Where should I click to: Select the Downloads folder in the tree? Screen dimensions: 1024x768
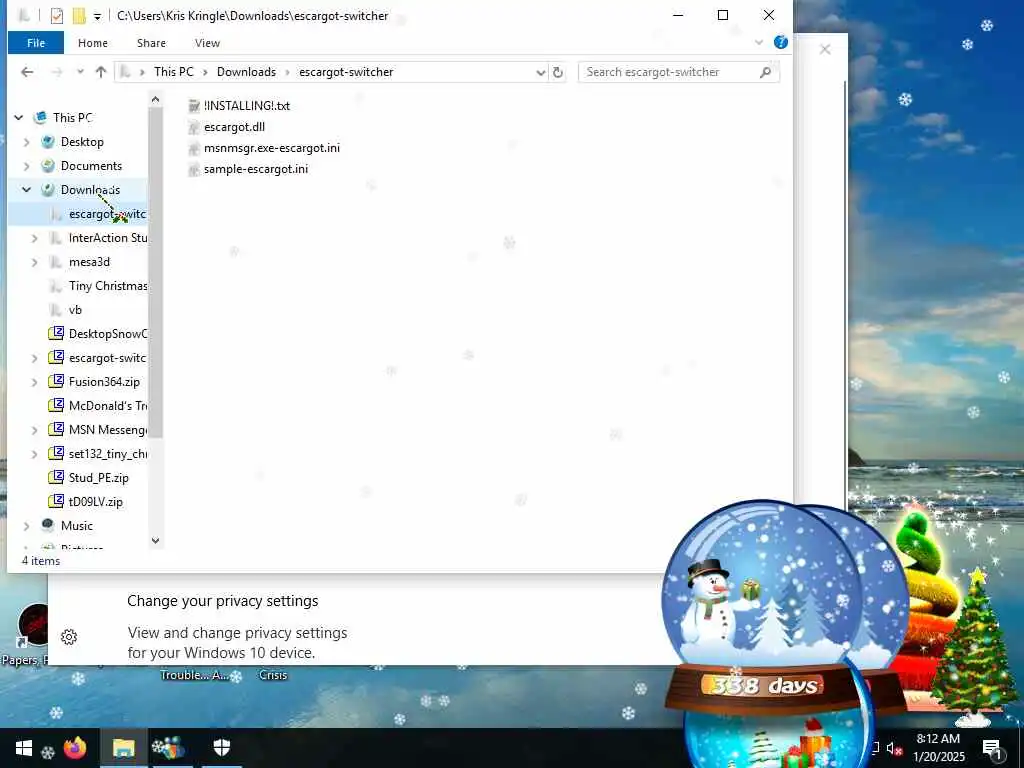point(90,189)
